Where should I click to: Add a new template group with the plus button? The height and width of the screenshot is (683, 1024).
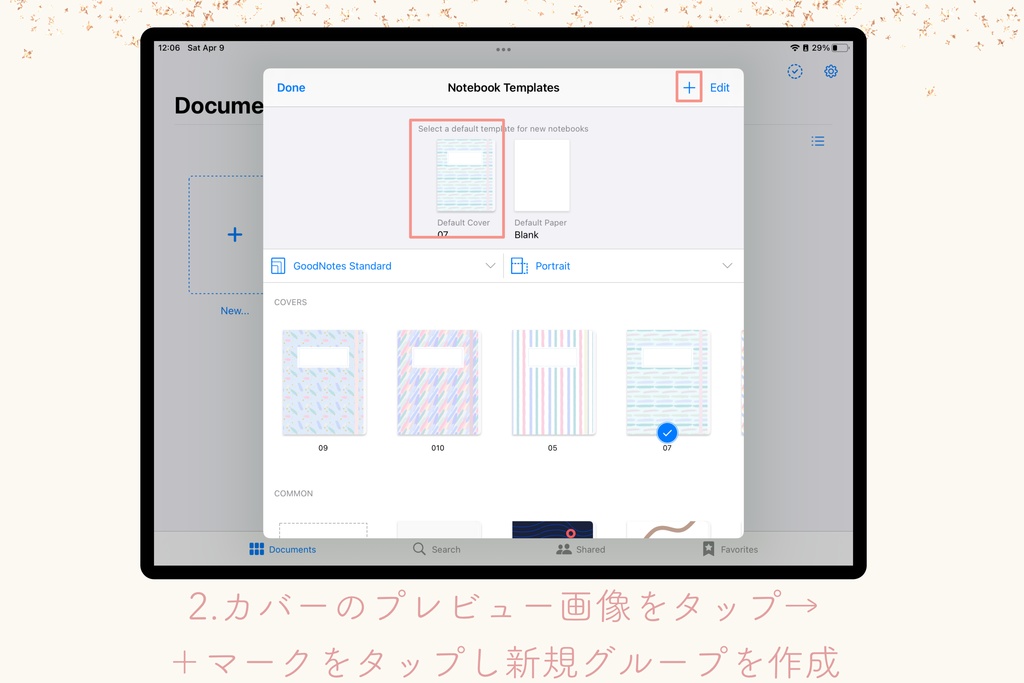(688, 87)
